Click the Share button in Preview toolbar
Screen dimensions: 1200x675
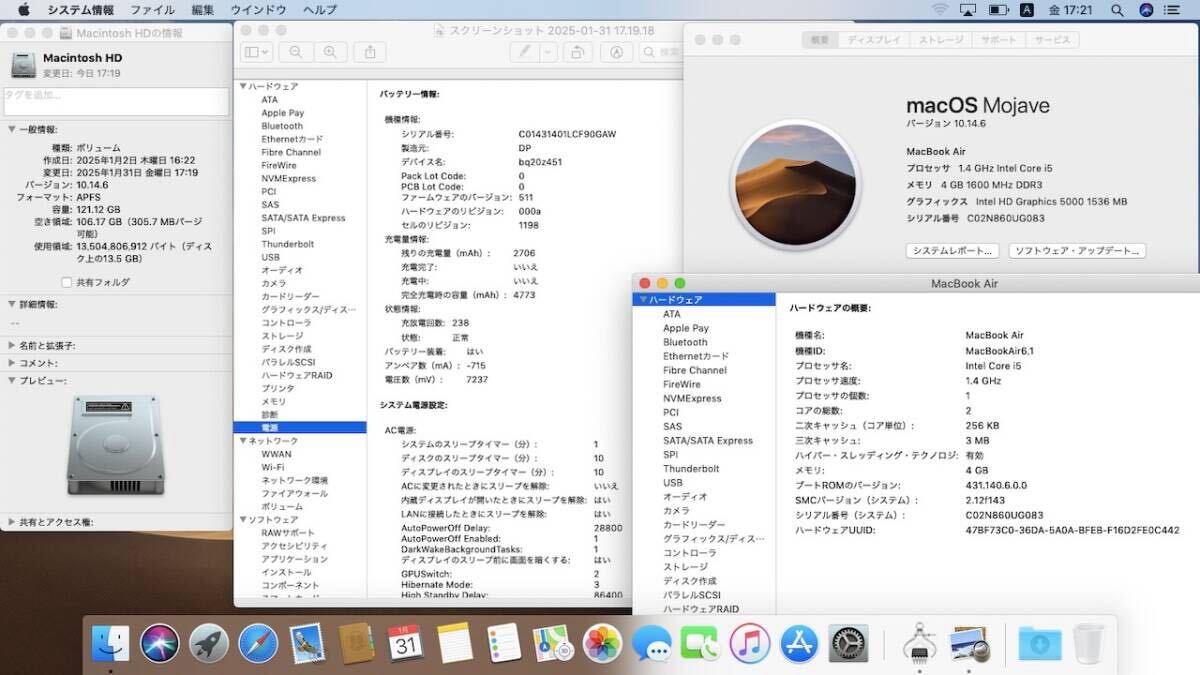click(x=369, y=52)
